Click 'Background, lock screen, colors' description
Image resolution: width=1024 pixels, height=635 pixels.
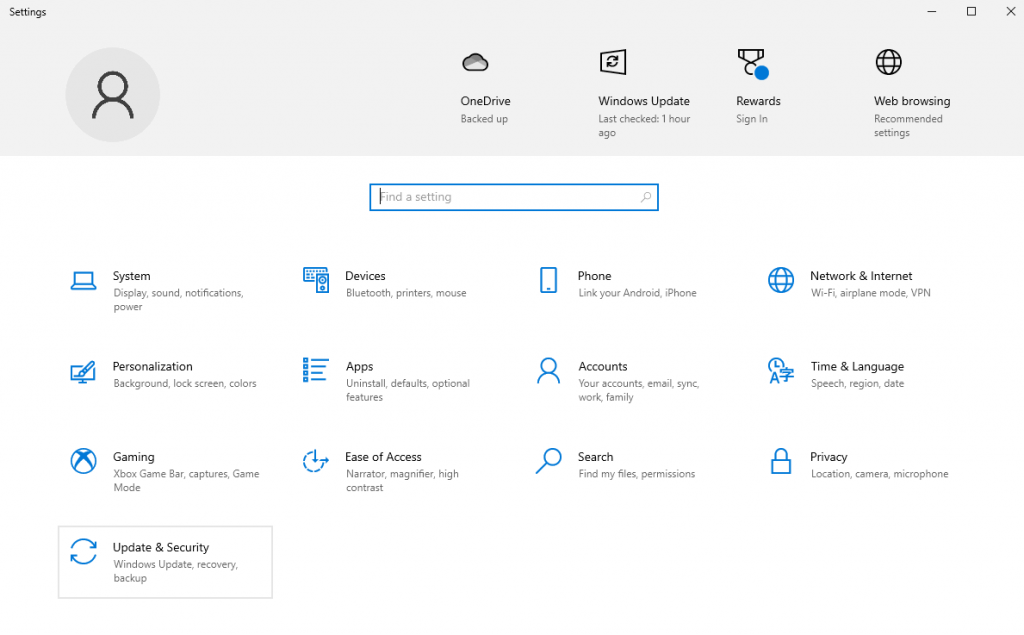[x=185, y=383]
